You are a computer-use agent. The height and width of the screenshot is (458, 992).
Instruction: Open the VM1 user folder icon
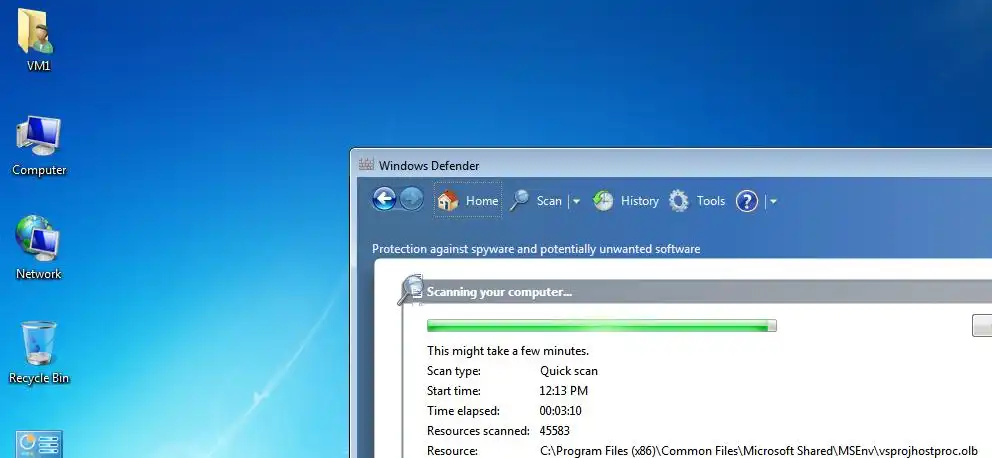coord(35,32)
